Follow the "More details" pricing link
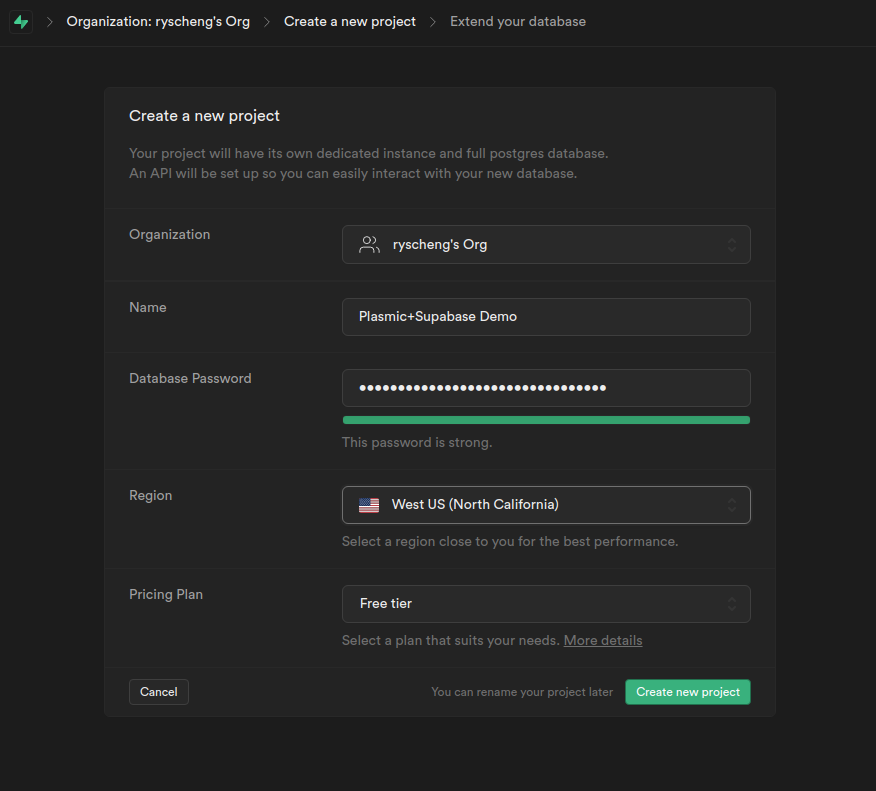 603,640
